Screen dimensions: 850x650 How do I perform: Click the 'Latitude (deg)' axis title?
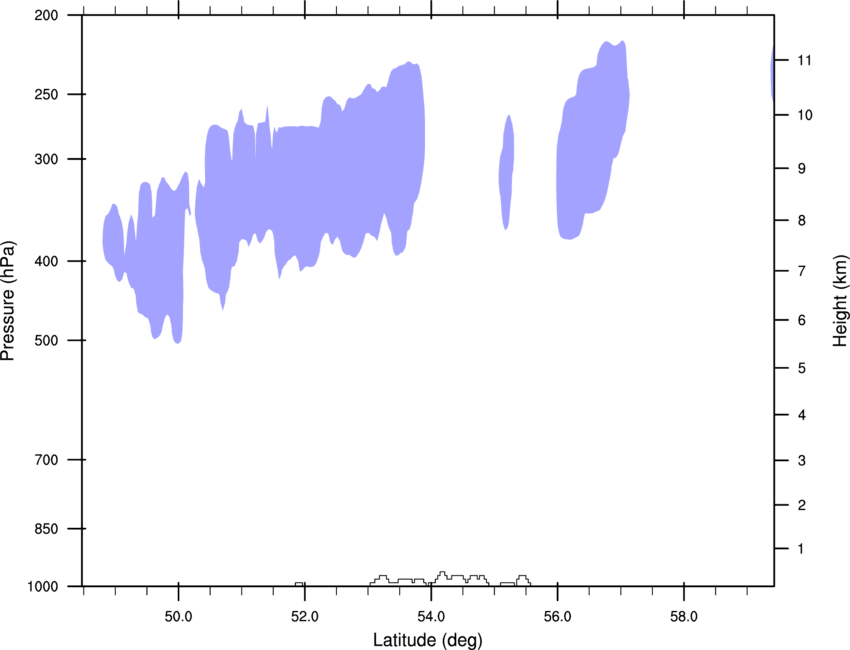427,640
